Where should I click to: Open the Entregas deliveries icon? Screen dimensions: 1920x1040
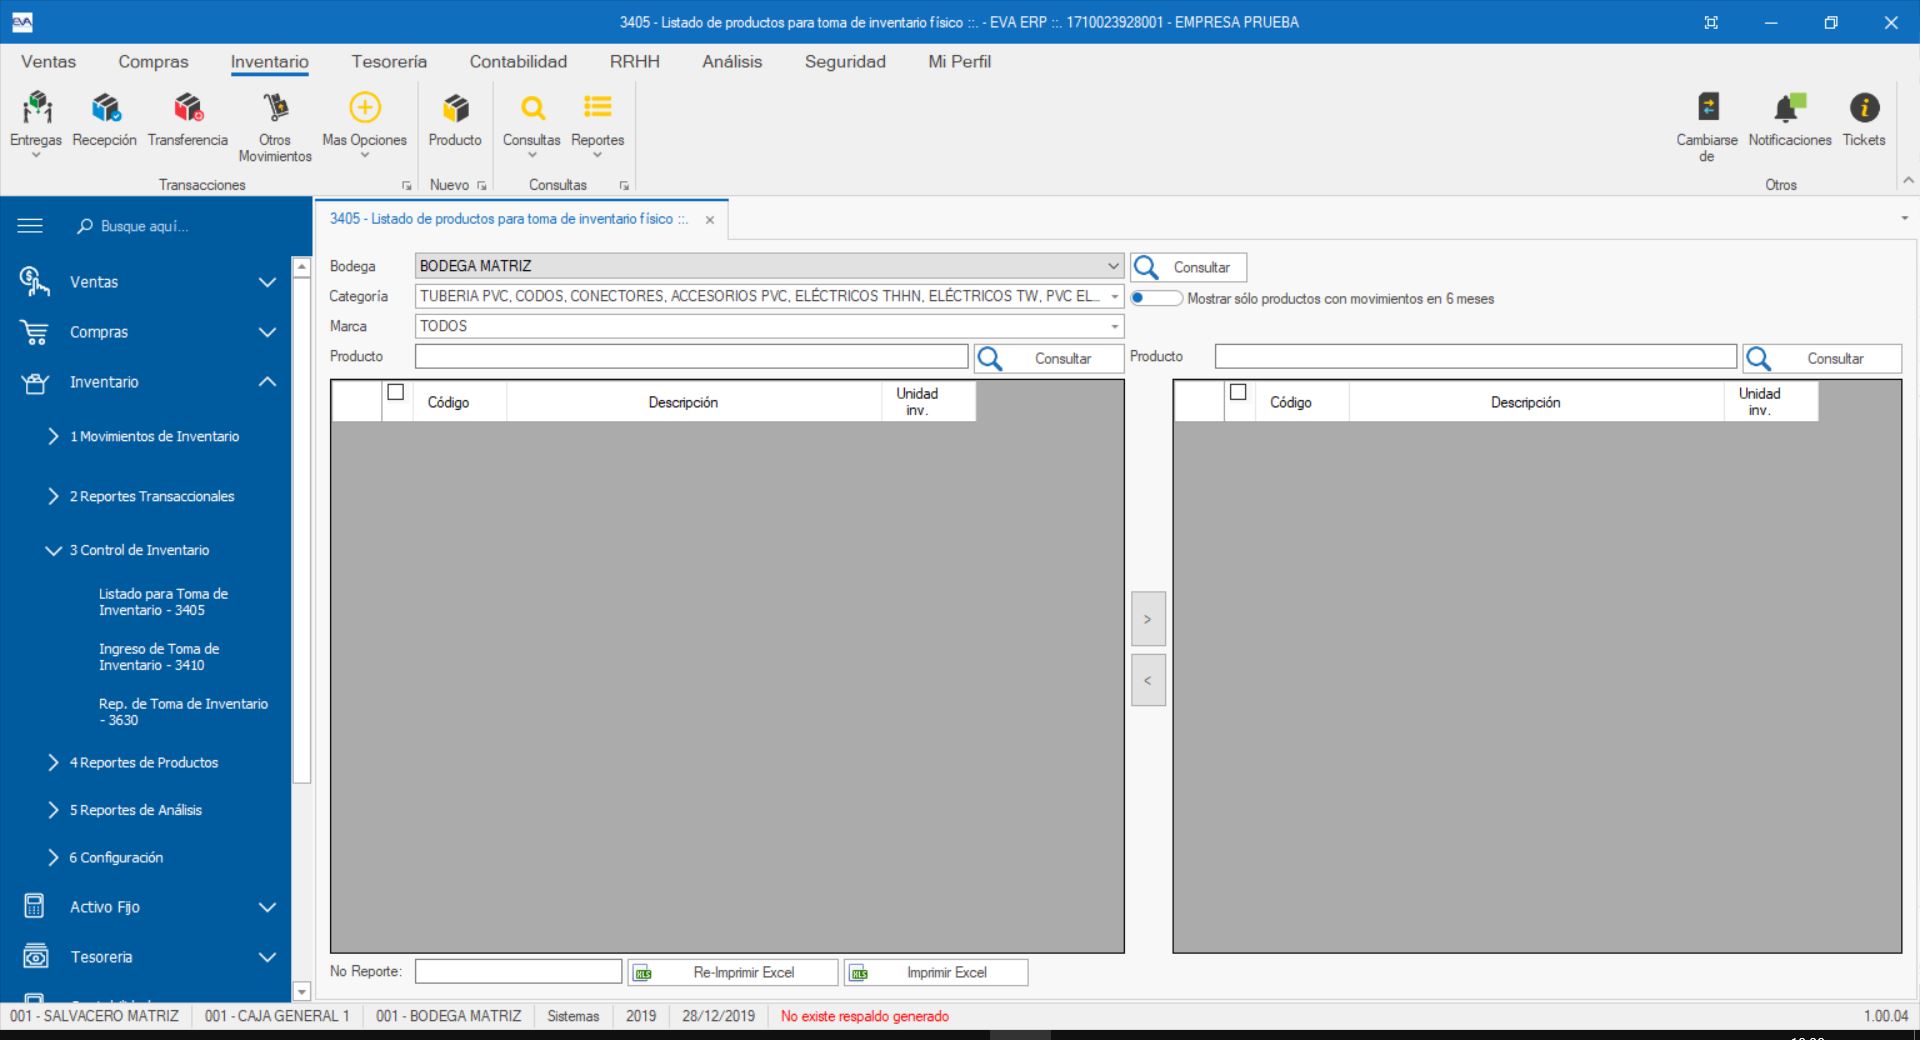click(x=36, y=108)
